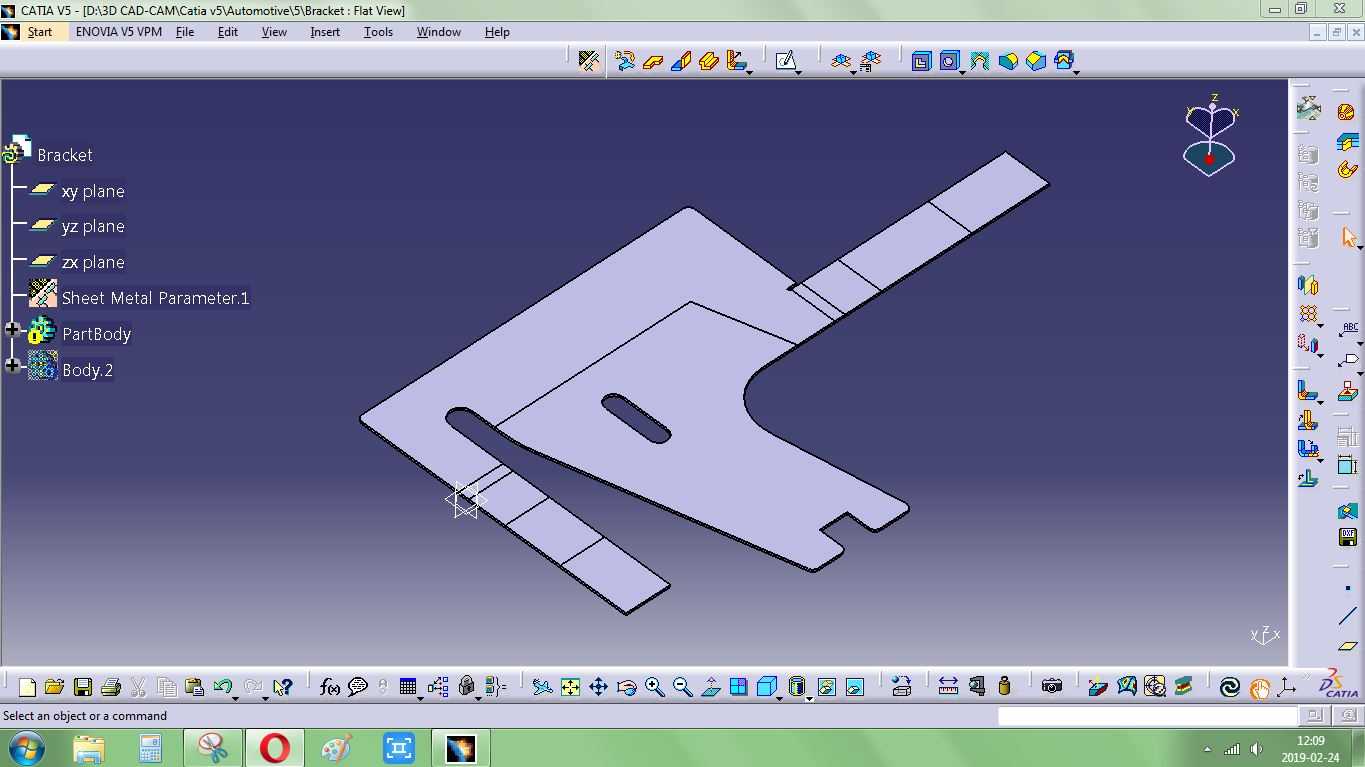
Task: Open the Sketcher tool
Action: [x=786, y=61]
